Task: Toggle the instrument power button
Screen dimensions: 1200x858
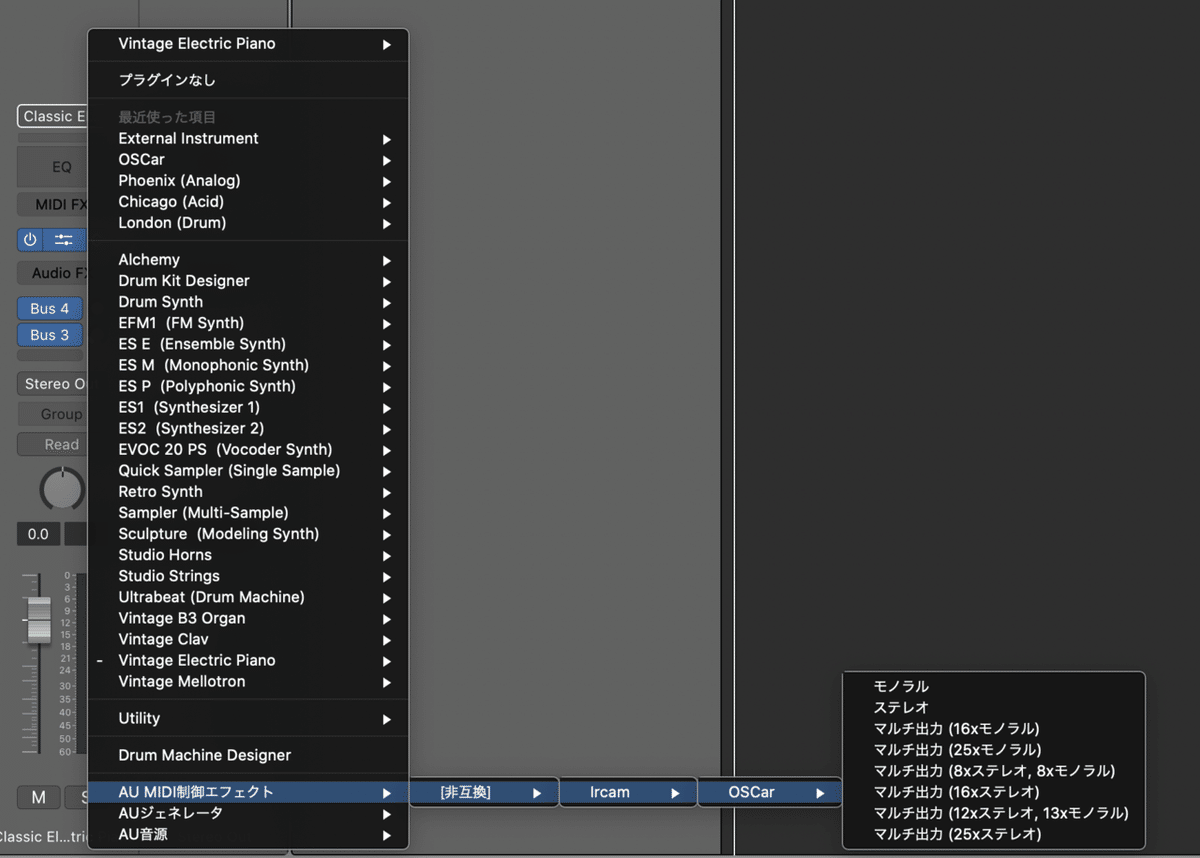Action: (30, 240)
